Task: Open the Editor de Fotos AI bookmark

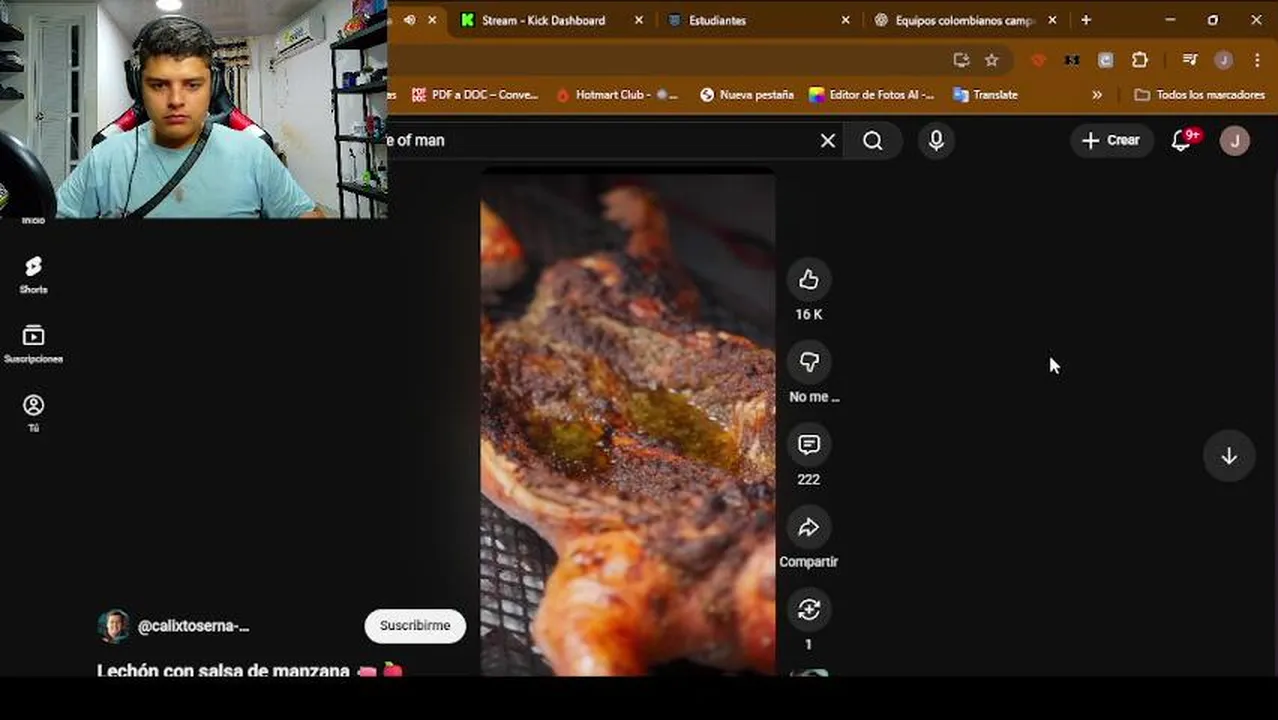Action: point(871,95)
